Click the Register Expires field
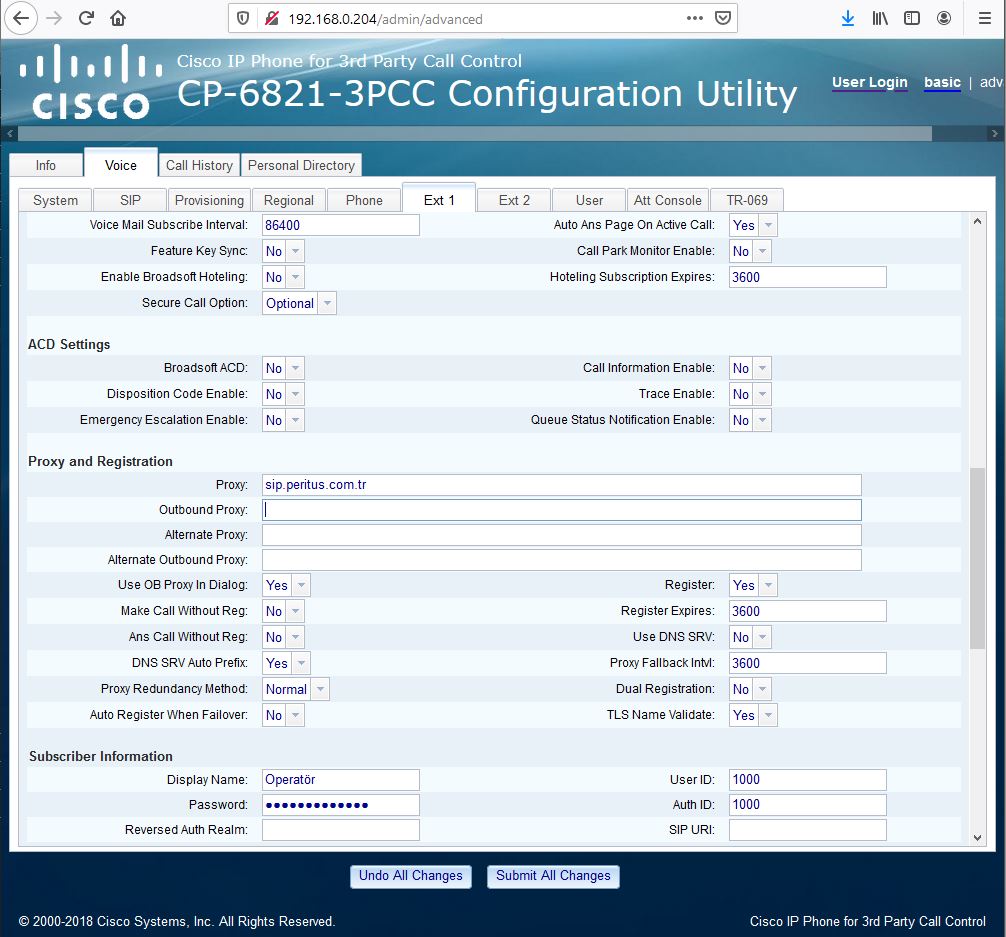The image size is (1006, 937). tap(808, 611)
